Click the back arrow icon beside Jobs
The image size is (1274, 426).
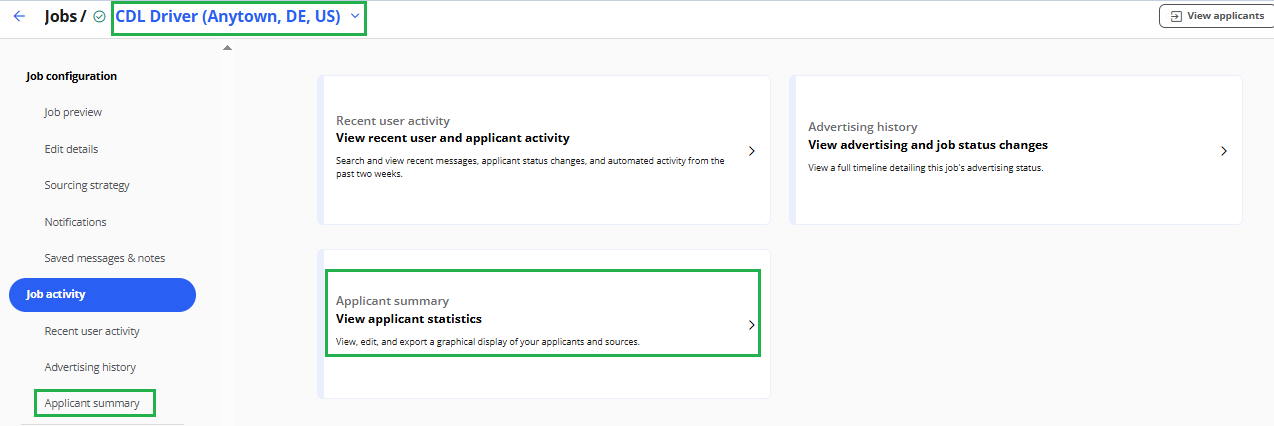click(x=19, y=17)
